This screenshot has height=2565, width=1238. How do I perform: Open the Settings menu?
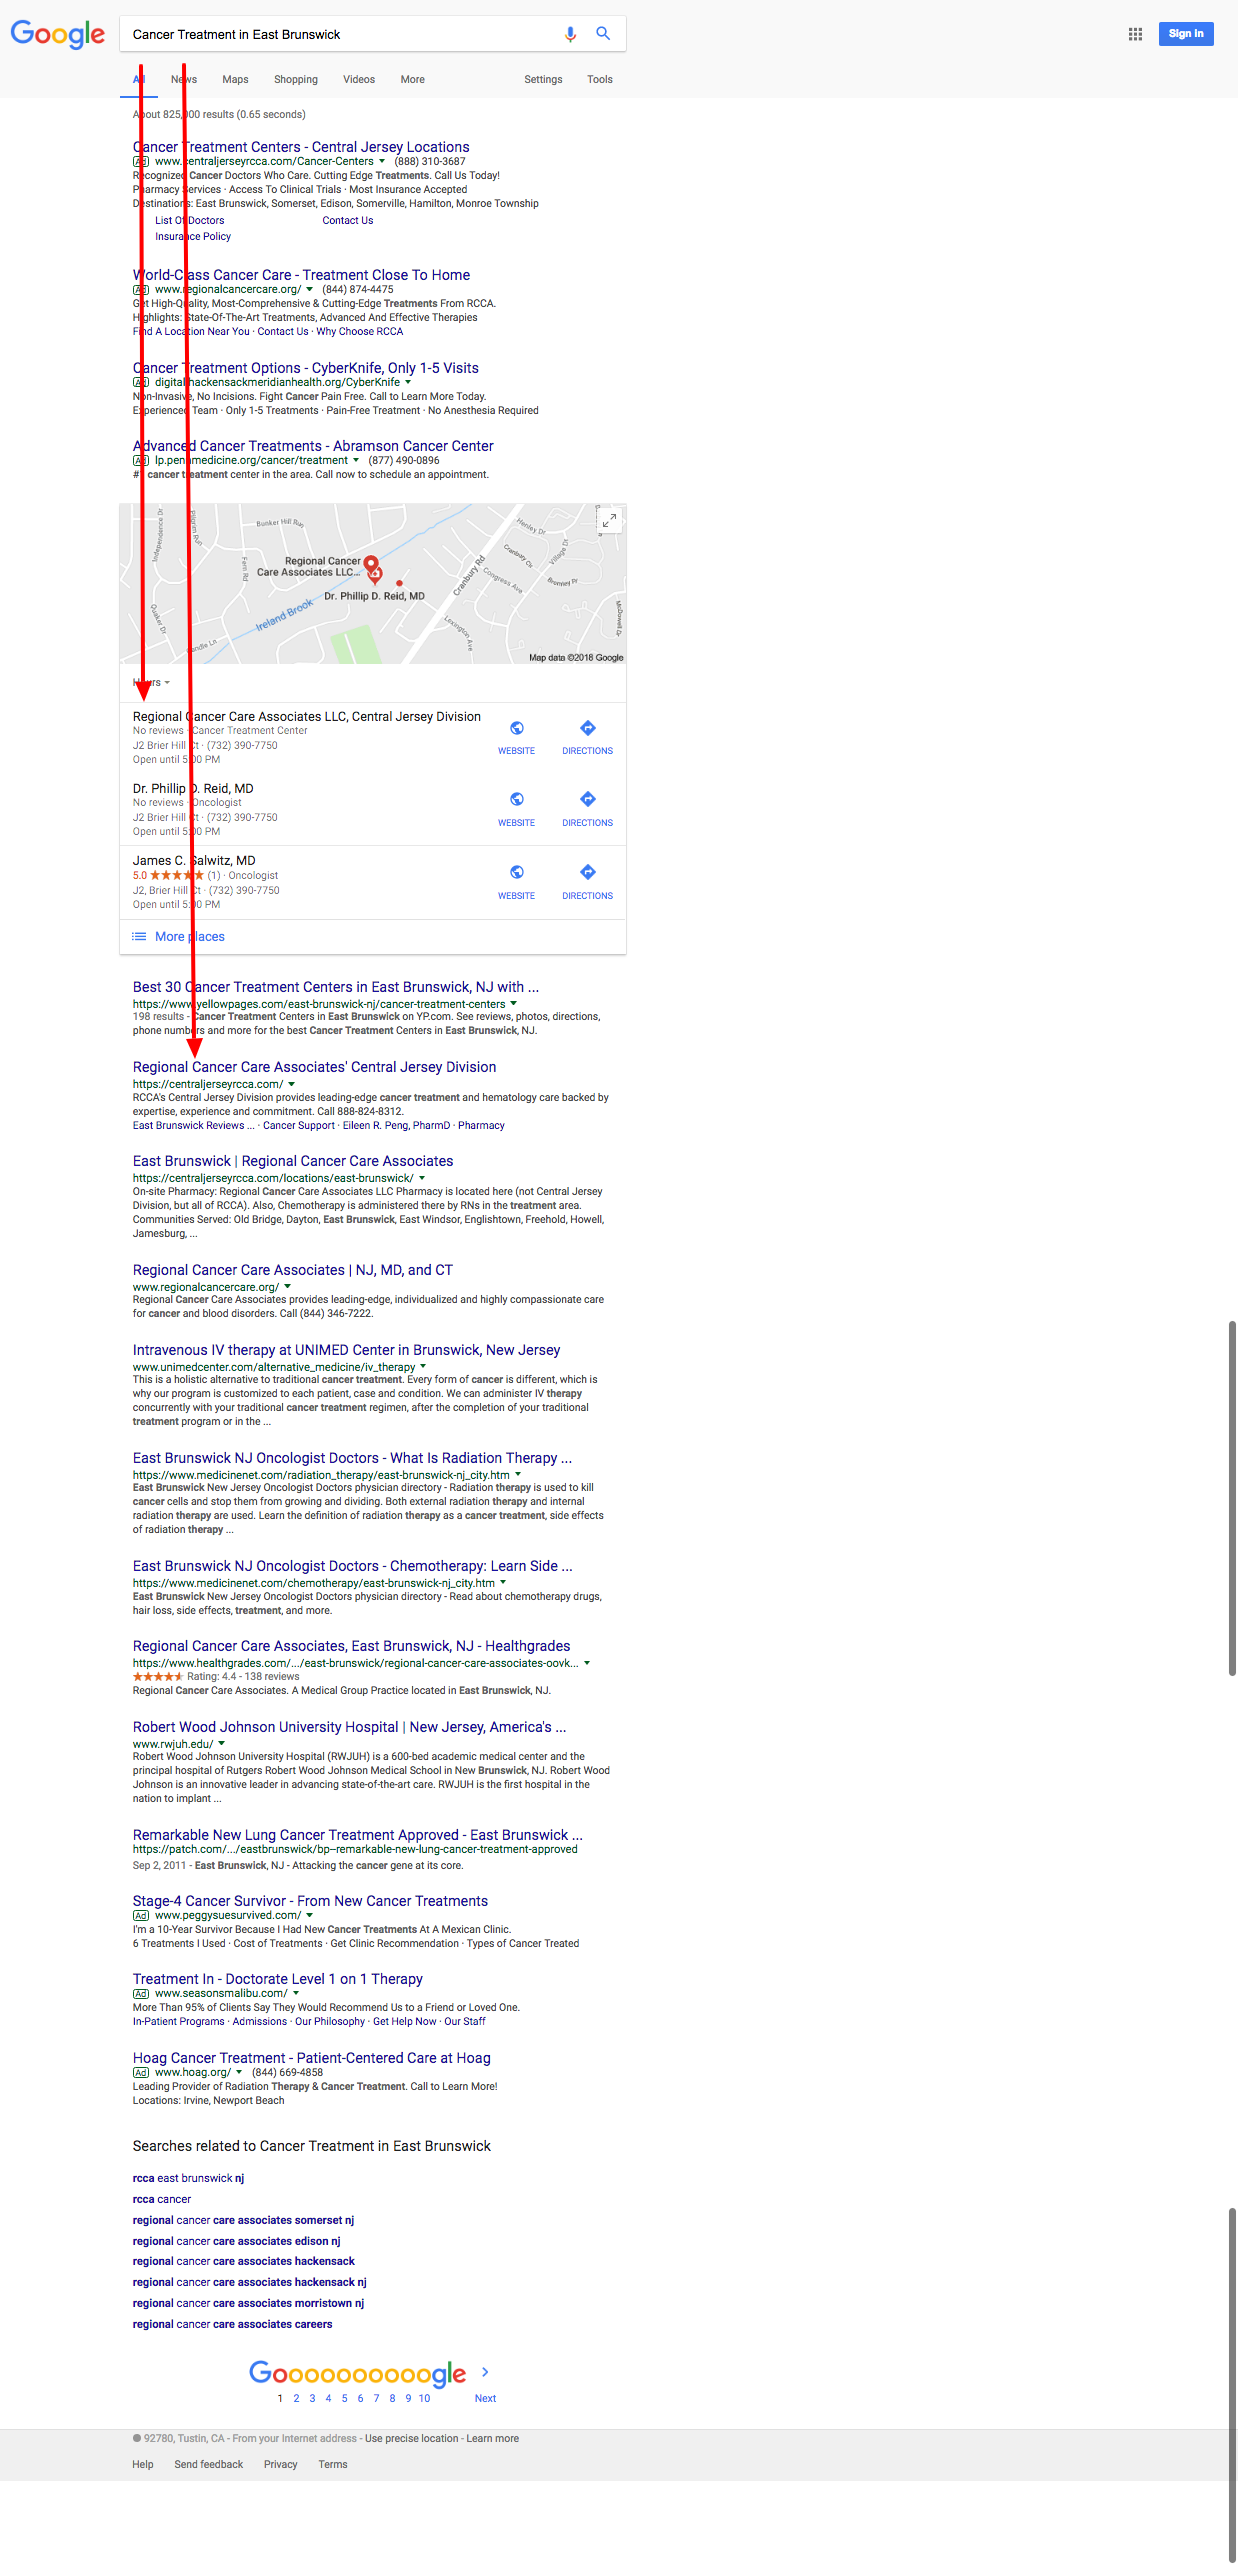pos(543,80)
